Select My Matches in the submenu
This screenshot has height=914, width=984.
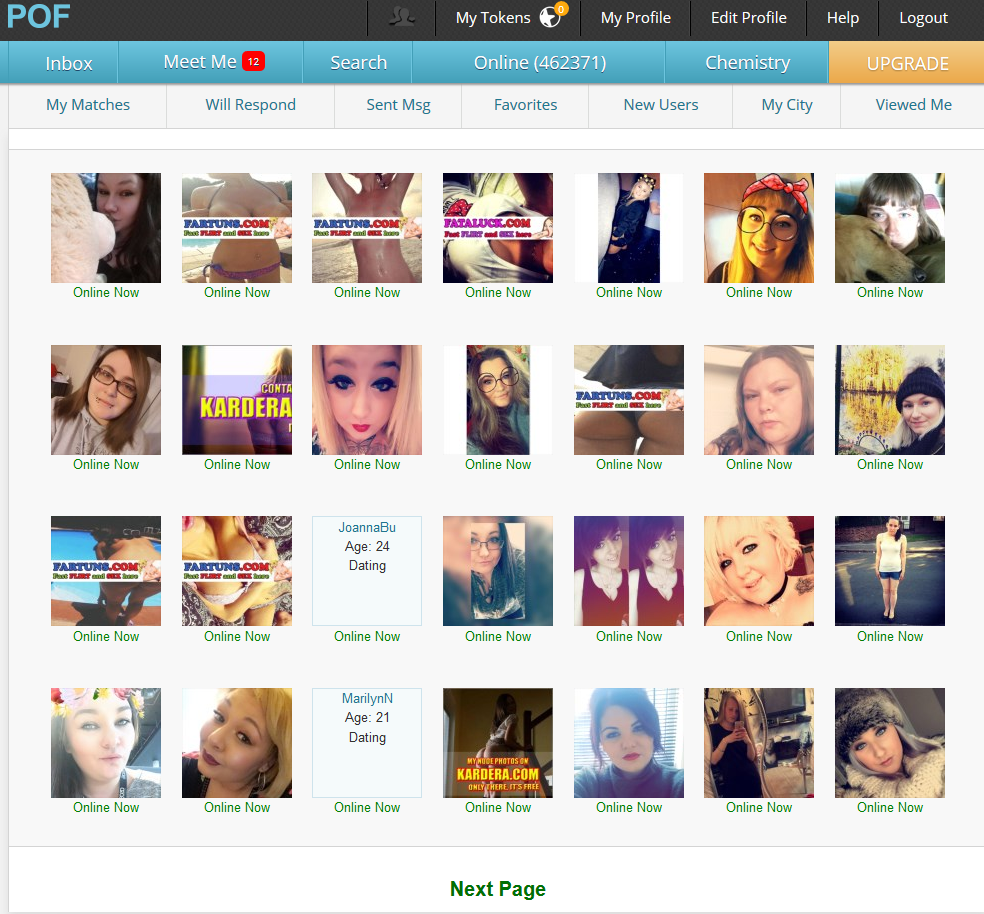pyautogui.click(x=88, y=105)
